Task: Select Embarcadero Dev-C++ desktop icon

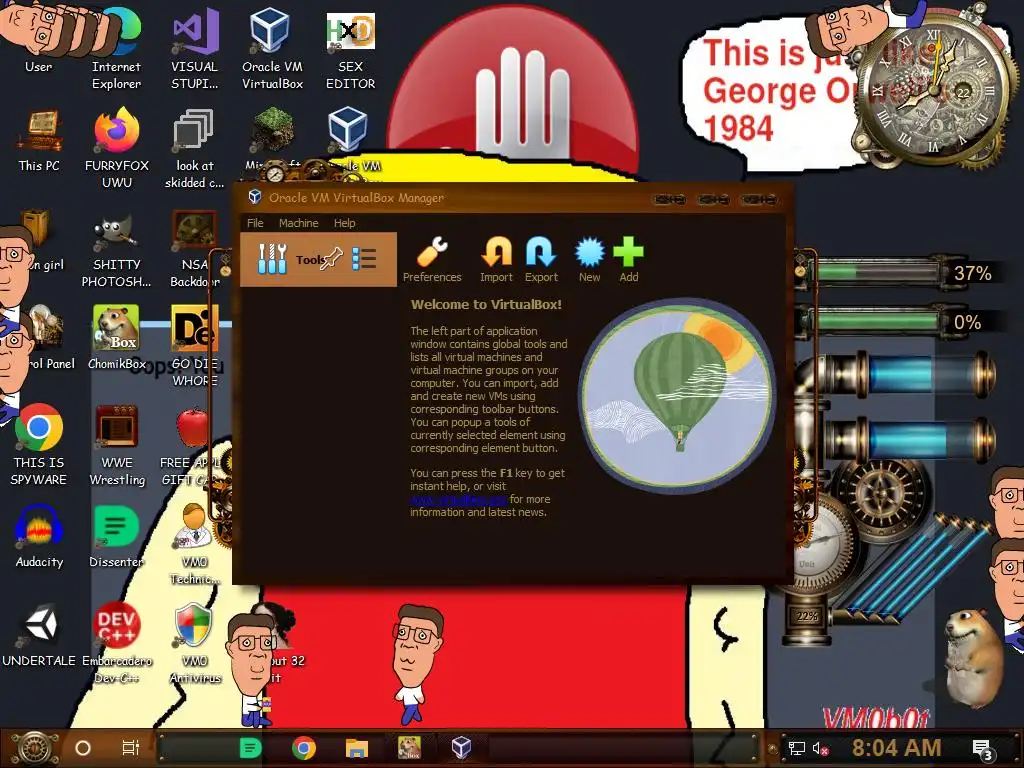Action: point(117,643)
